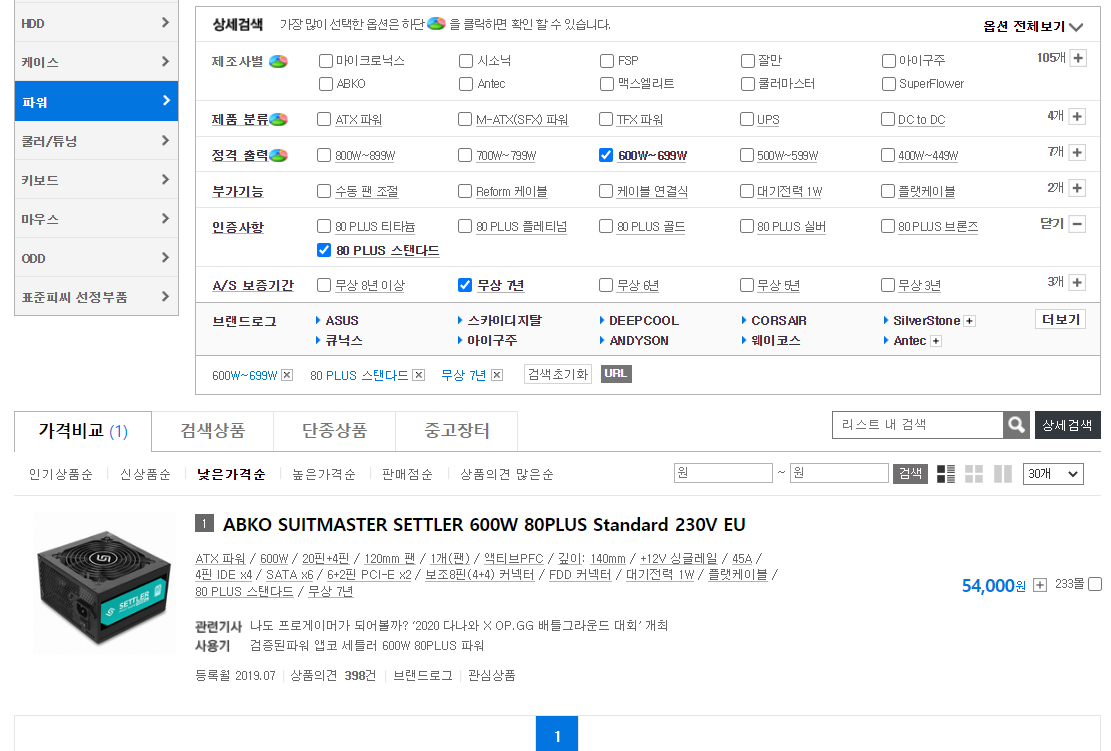The width and height of the screenshot is (1111, 751).
Task: Open the 30개 items-per-page dropdown
Action: (x=1054, y=474)
